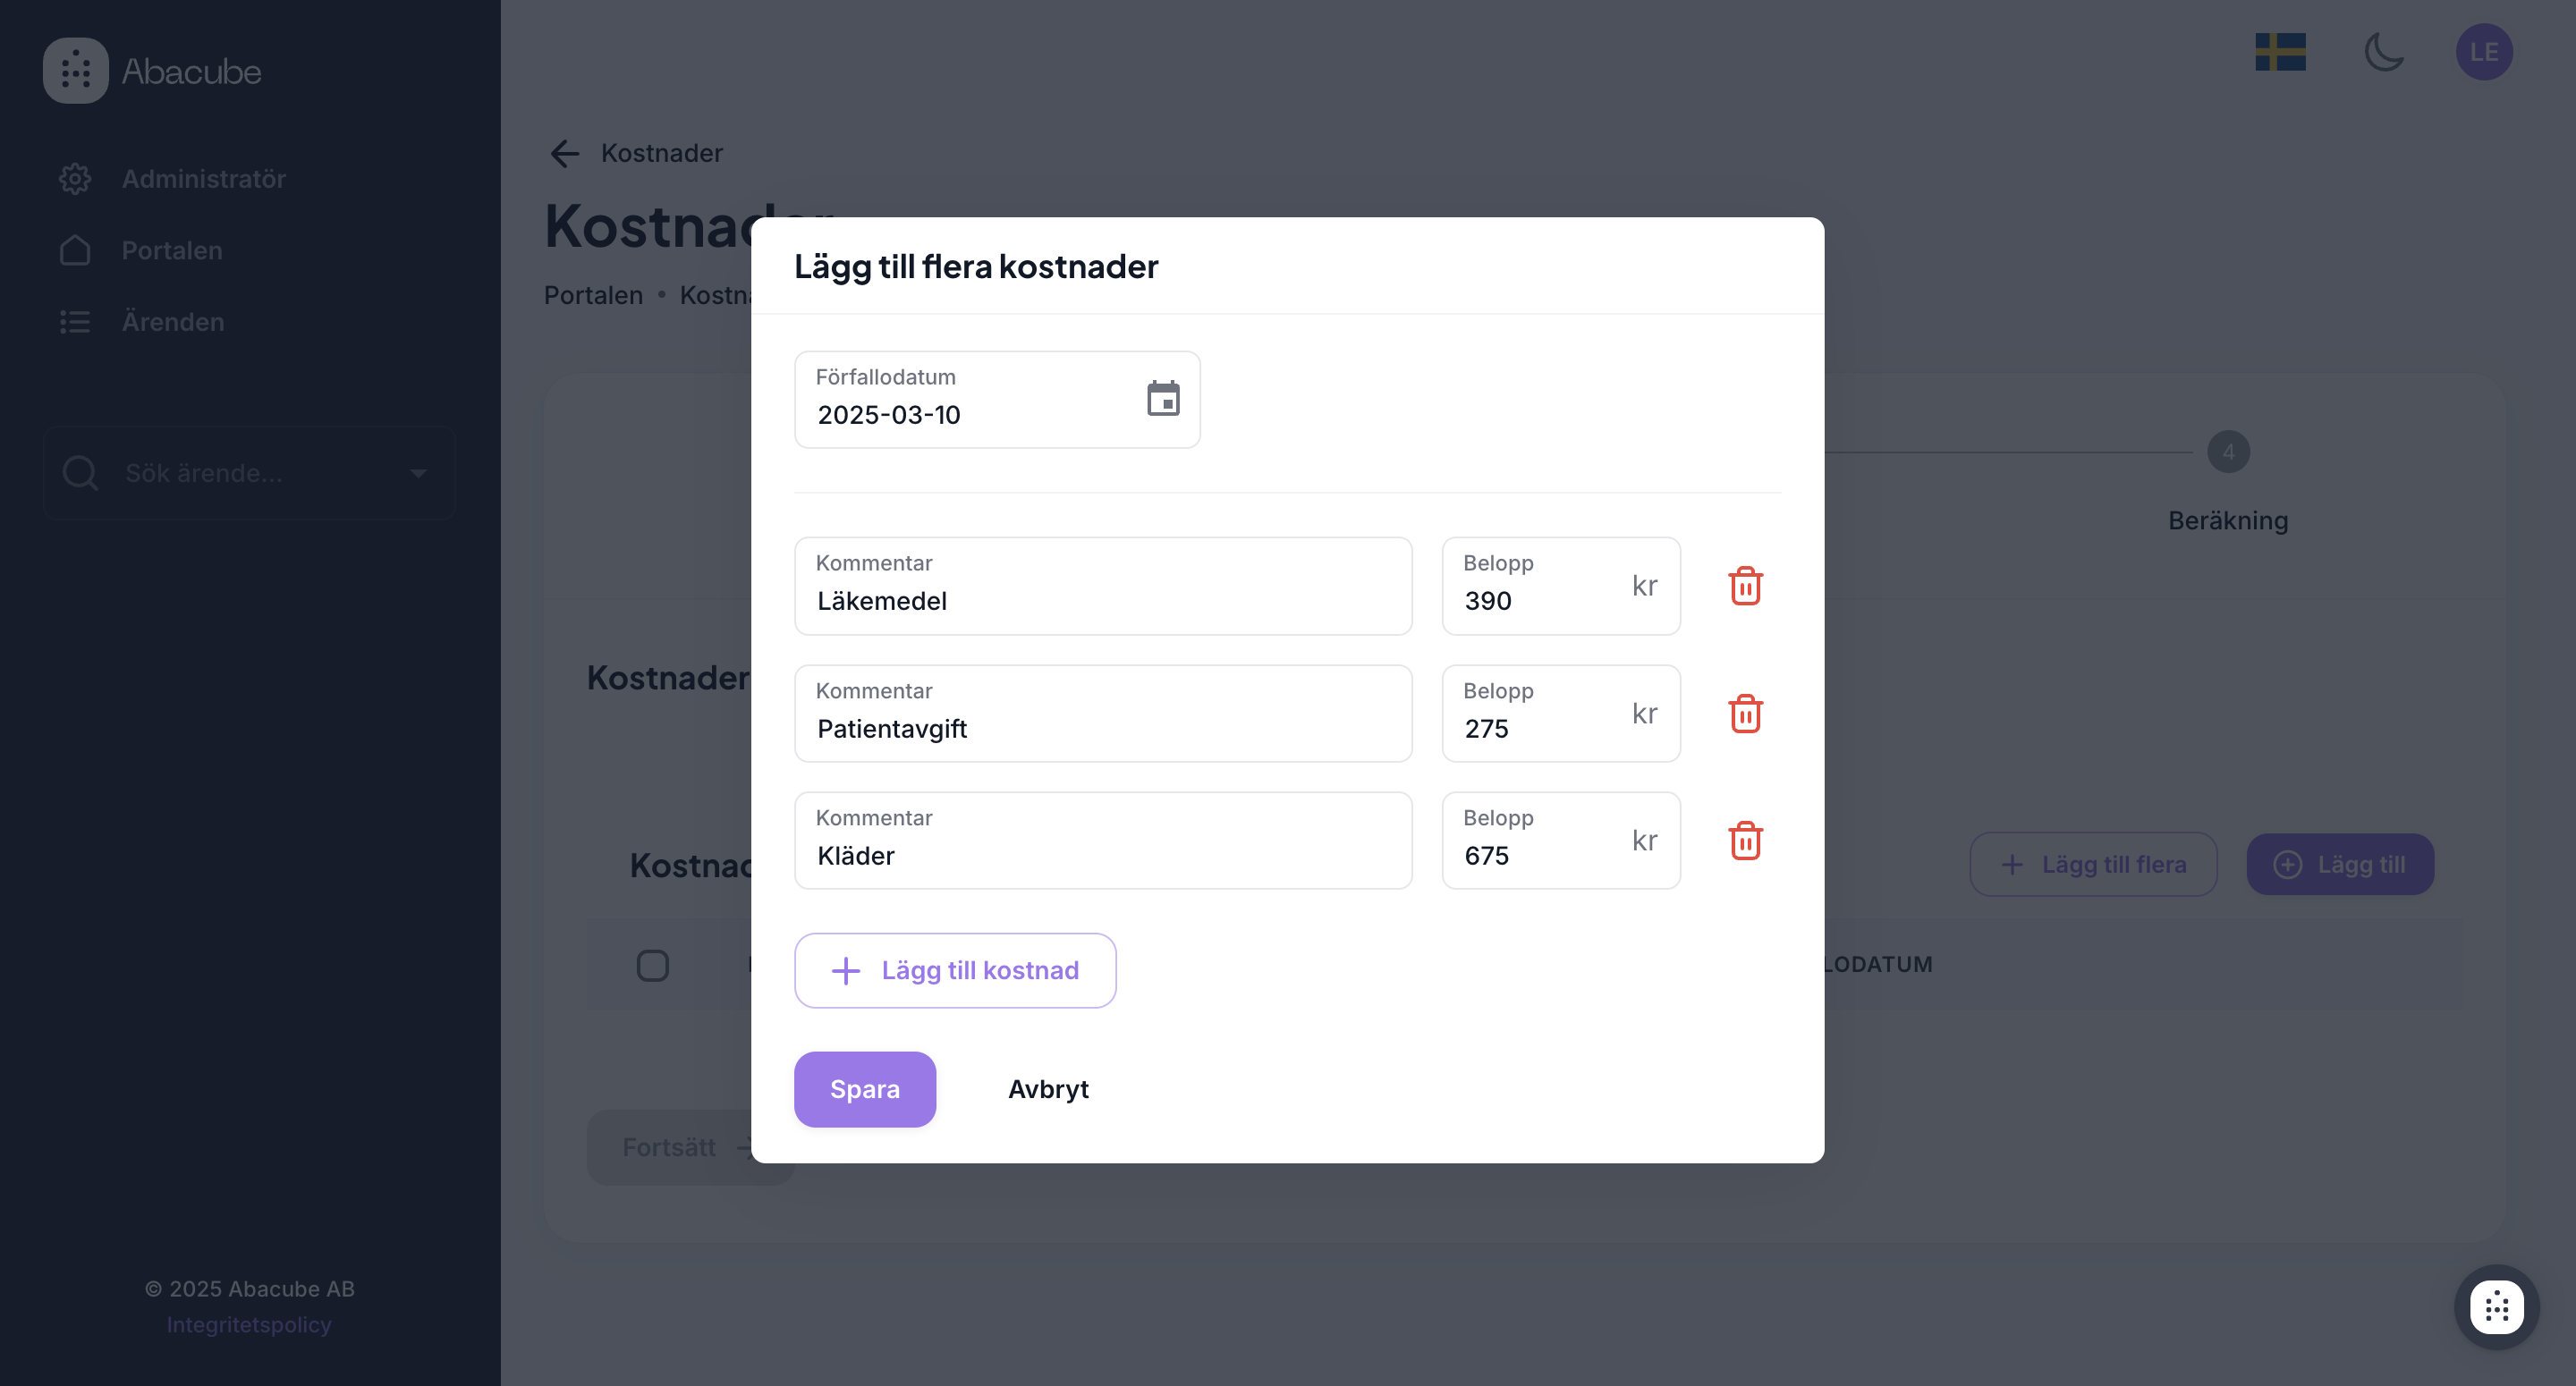Click the Abacube logo icon

coord(76,71)
